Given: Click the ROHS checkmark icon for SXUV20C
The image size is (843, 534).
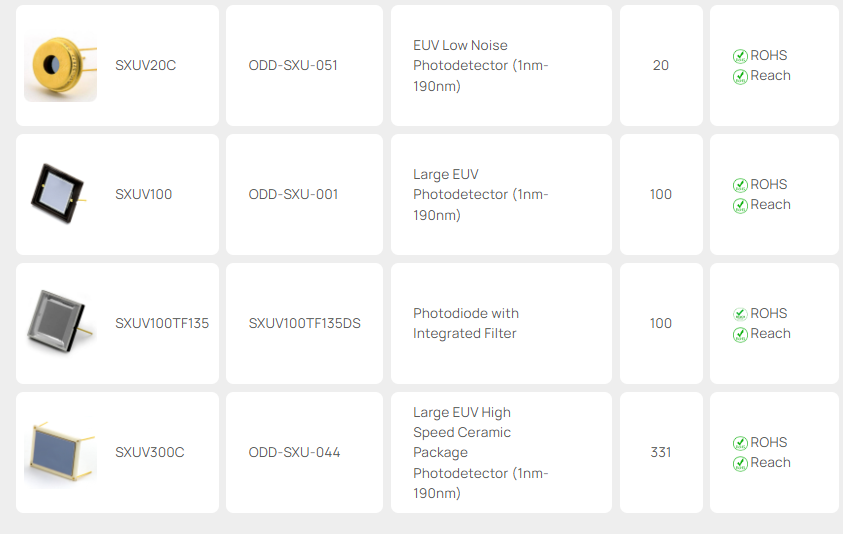Looking at the screenshot, I should pyautogui.click(x=740, y=57).
